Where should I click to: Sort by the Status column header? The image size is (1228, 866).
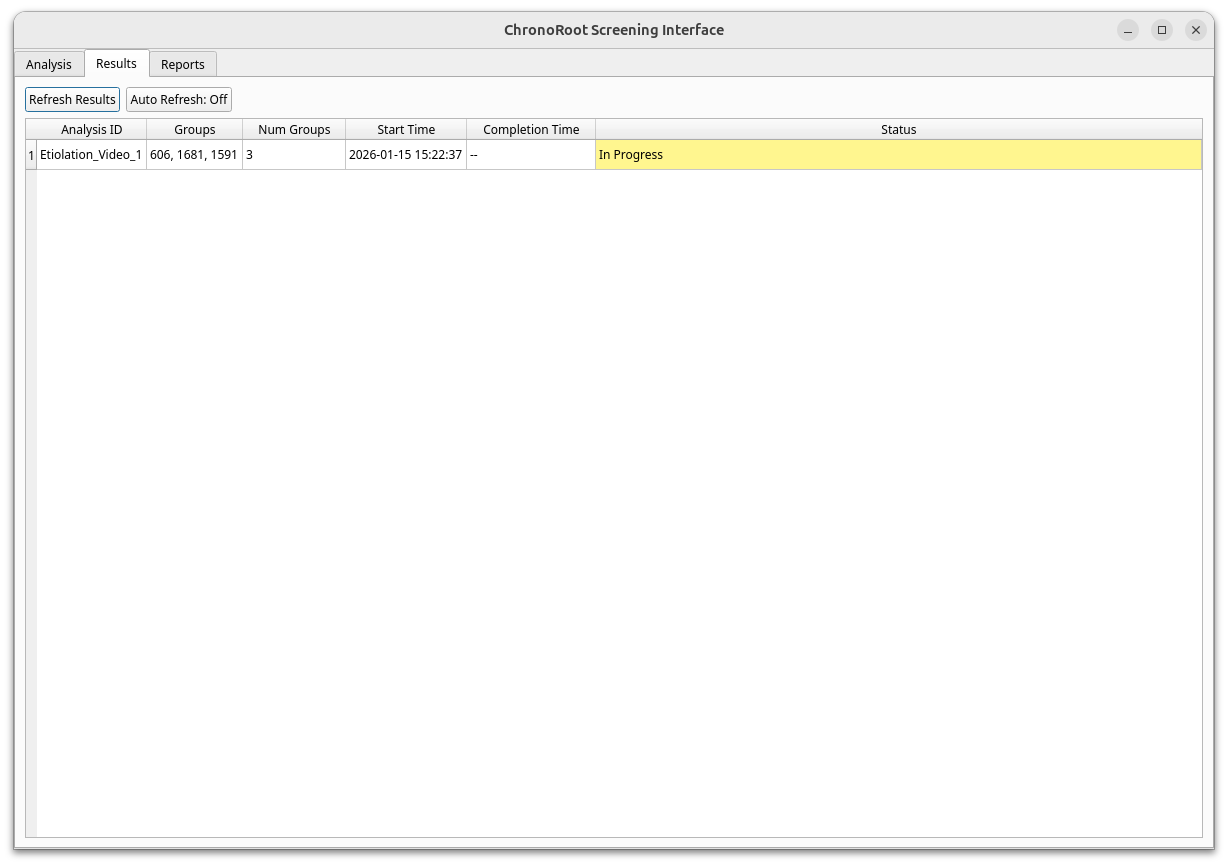coord(898,129)
